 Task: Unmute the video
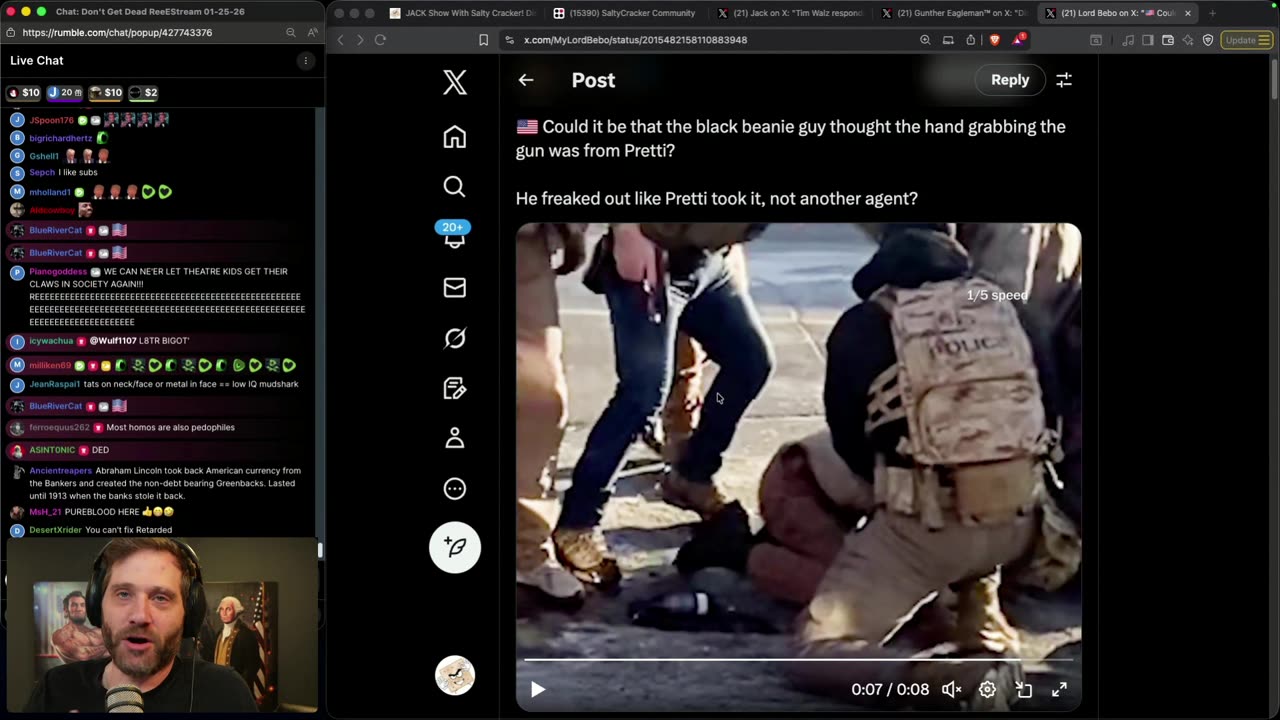tap(951, 689)
